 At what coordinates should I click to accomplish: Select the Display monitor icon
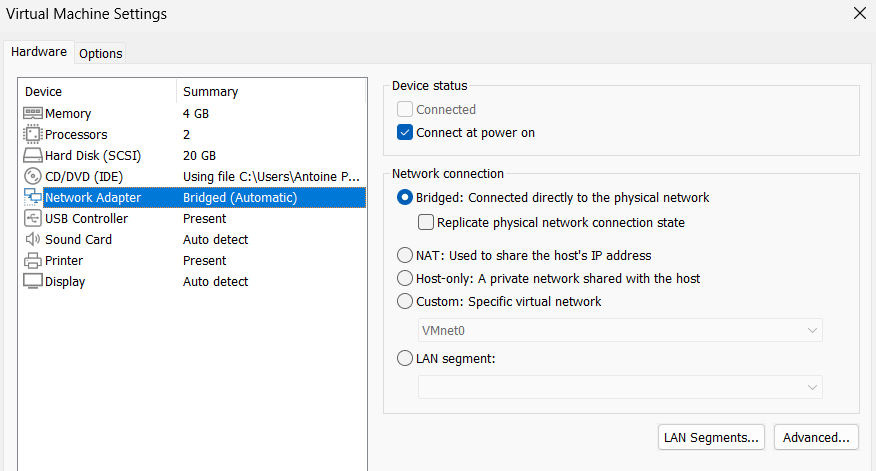32,282
